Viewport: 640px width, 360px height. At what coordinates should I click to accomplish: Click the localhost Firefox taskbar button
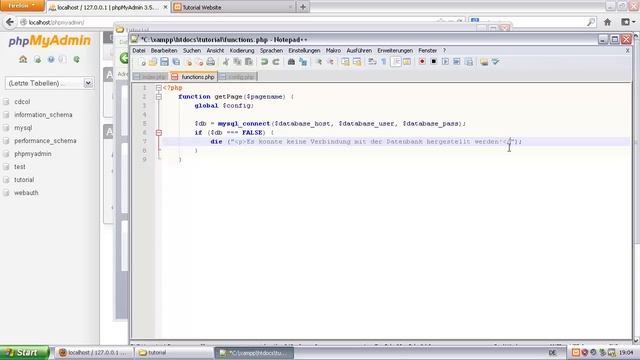click(x=94, y=353)
